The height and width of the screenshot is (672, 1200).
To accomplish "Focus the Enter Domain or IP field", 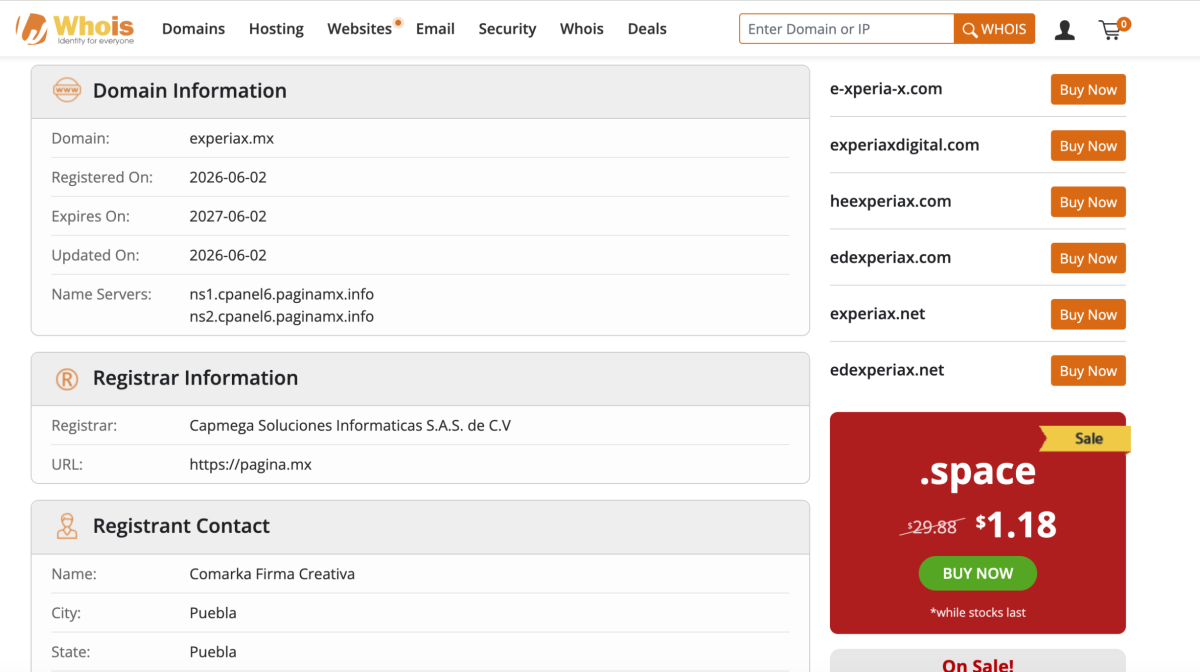I will click(846, 29).
